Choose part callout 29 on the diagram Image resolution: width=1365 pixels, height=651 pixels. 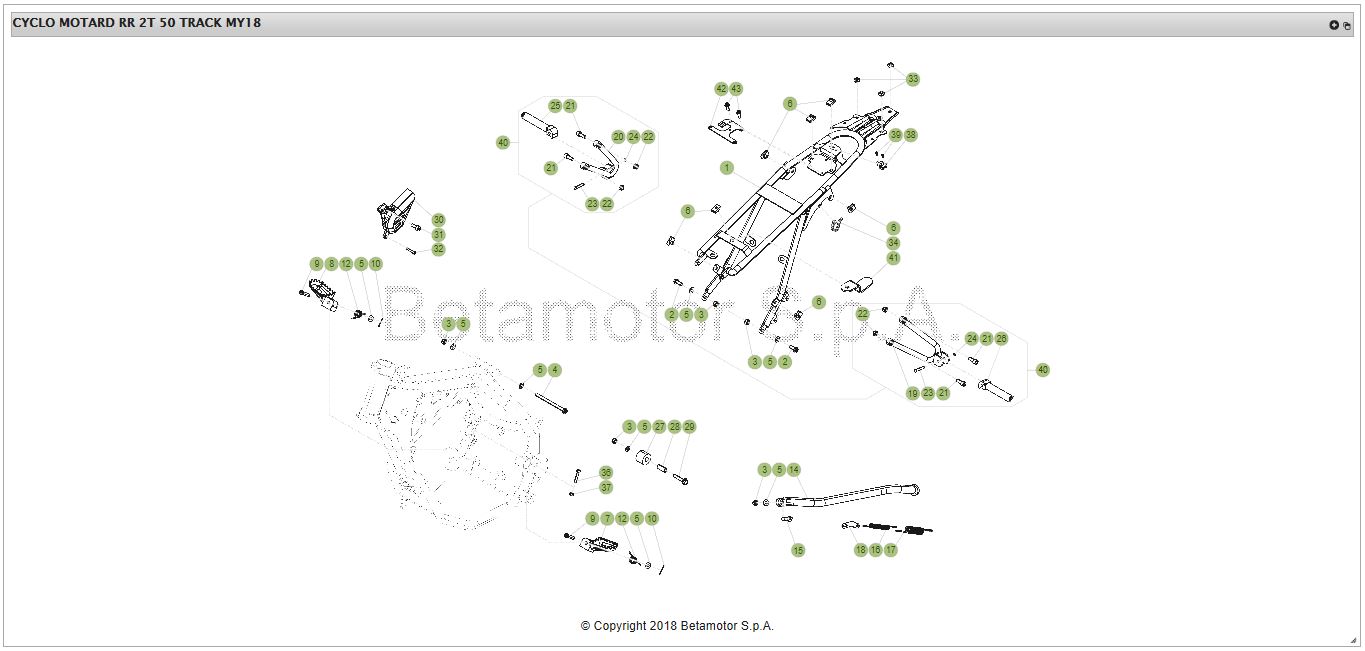[x=689, y=427]
